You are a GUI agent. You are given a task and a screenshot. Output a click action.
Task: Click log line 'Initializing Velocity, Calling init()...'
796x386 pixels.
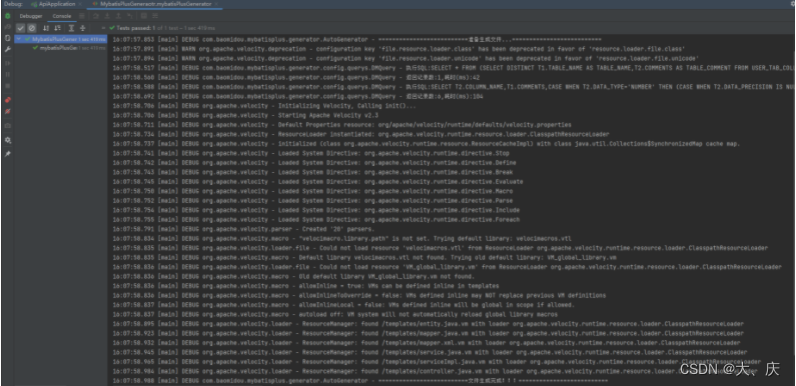(x=264, y=106)
